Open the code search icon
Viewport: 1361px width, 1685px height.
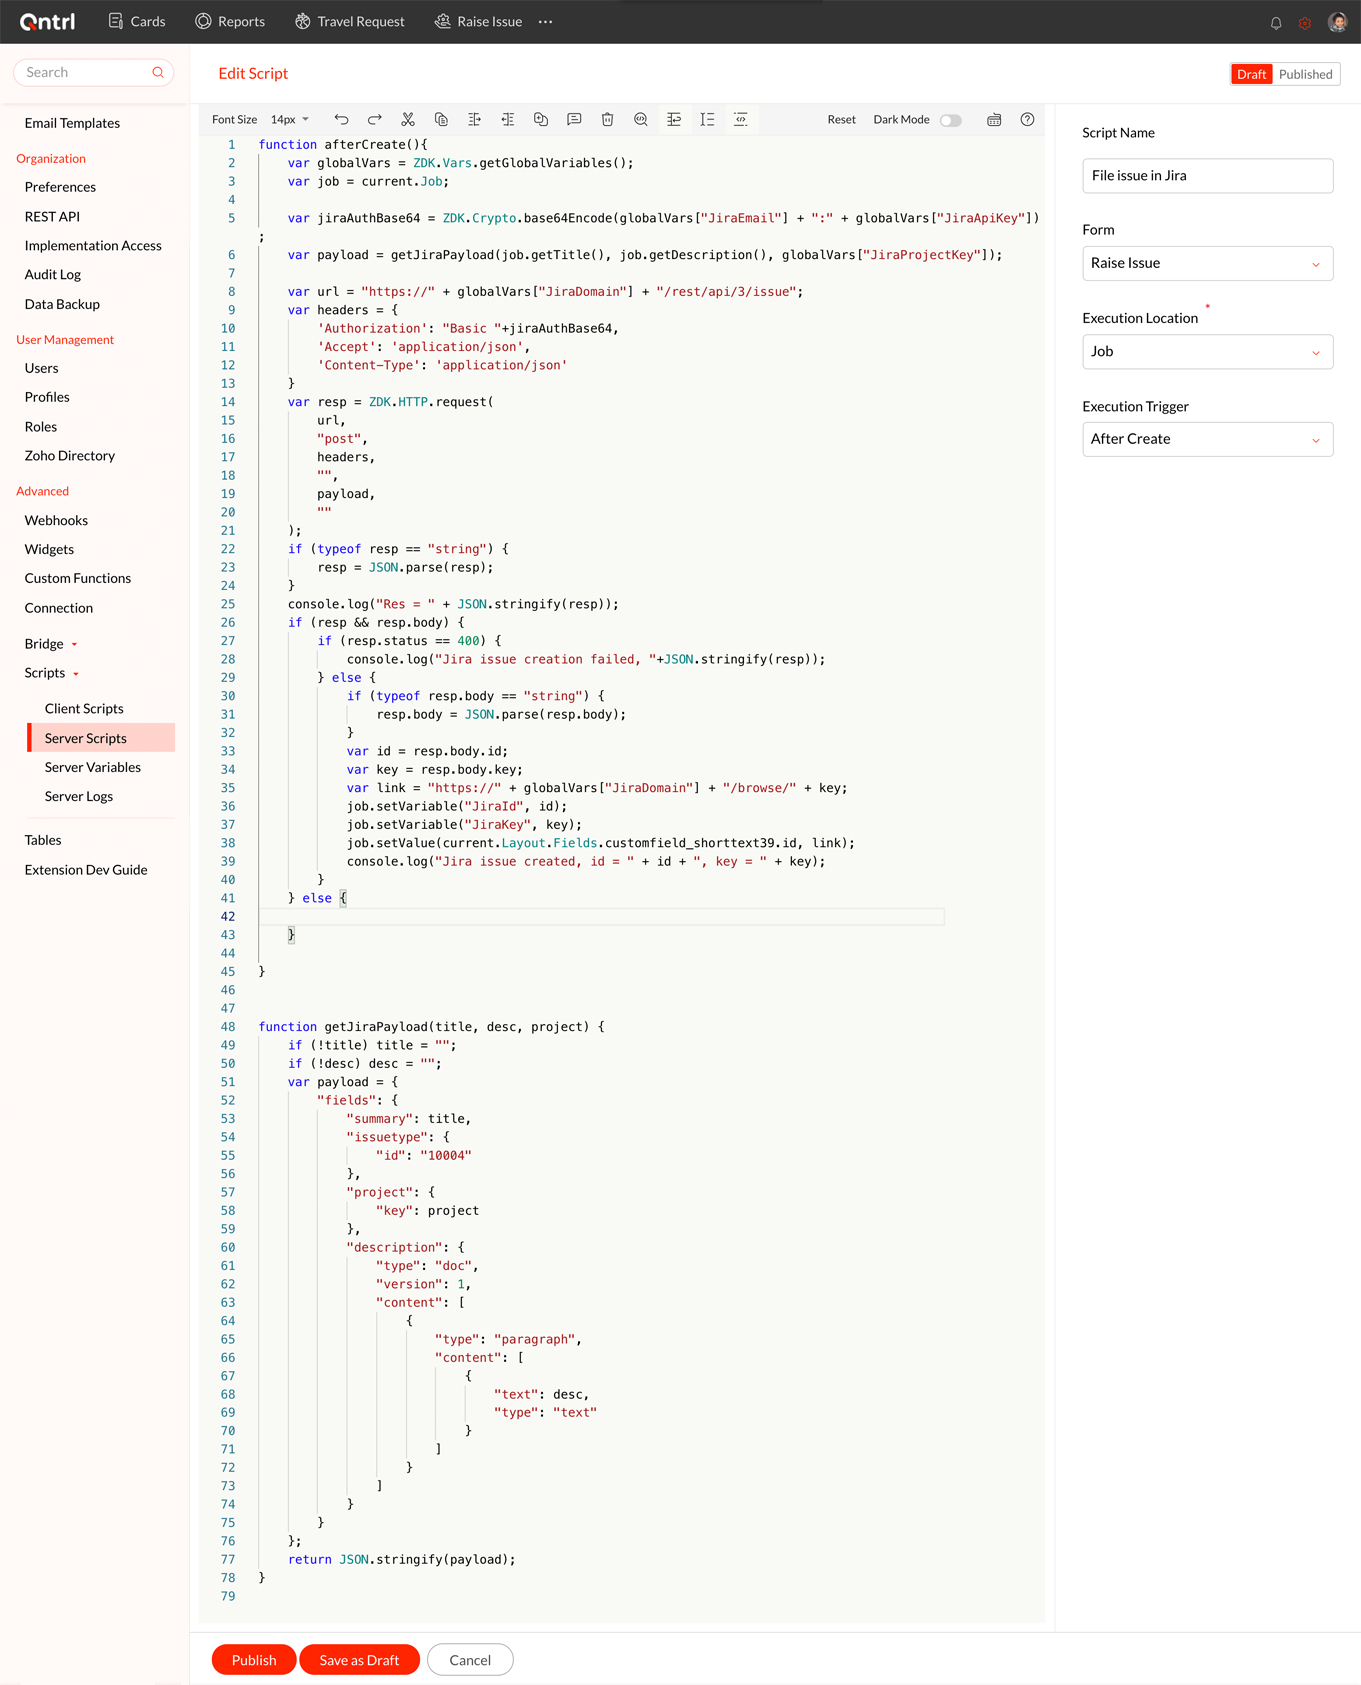(641, 120)
